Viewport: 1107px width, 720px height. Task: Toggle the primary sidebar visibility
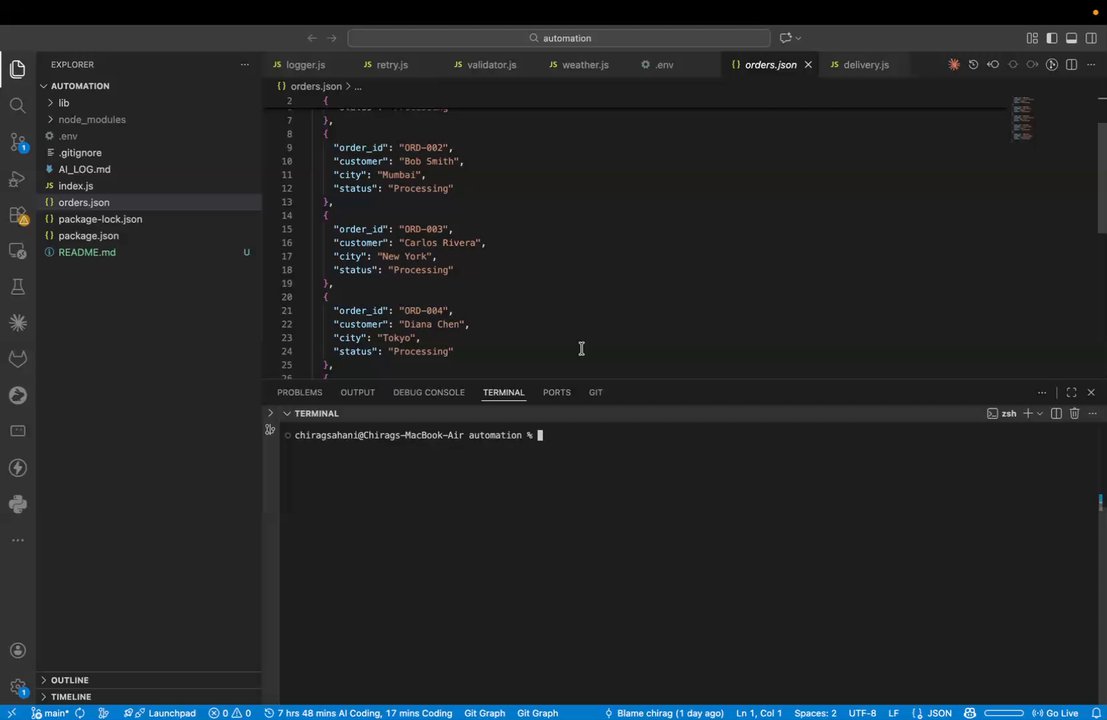coord(1051,38)
